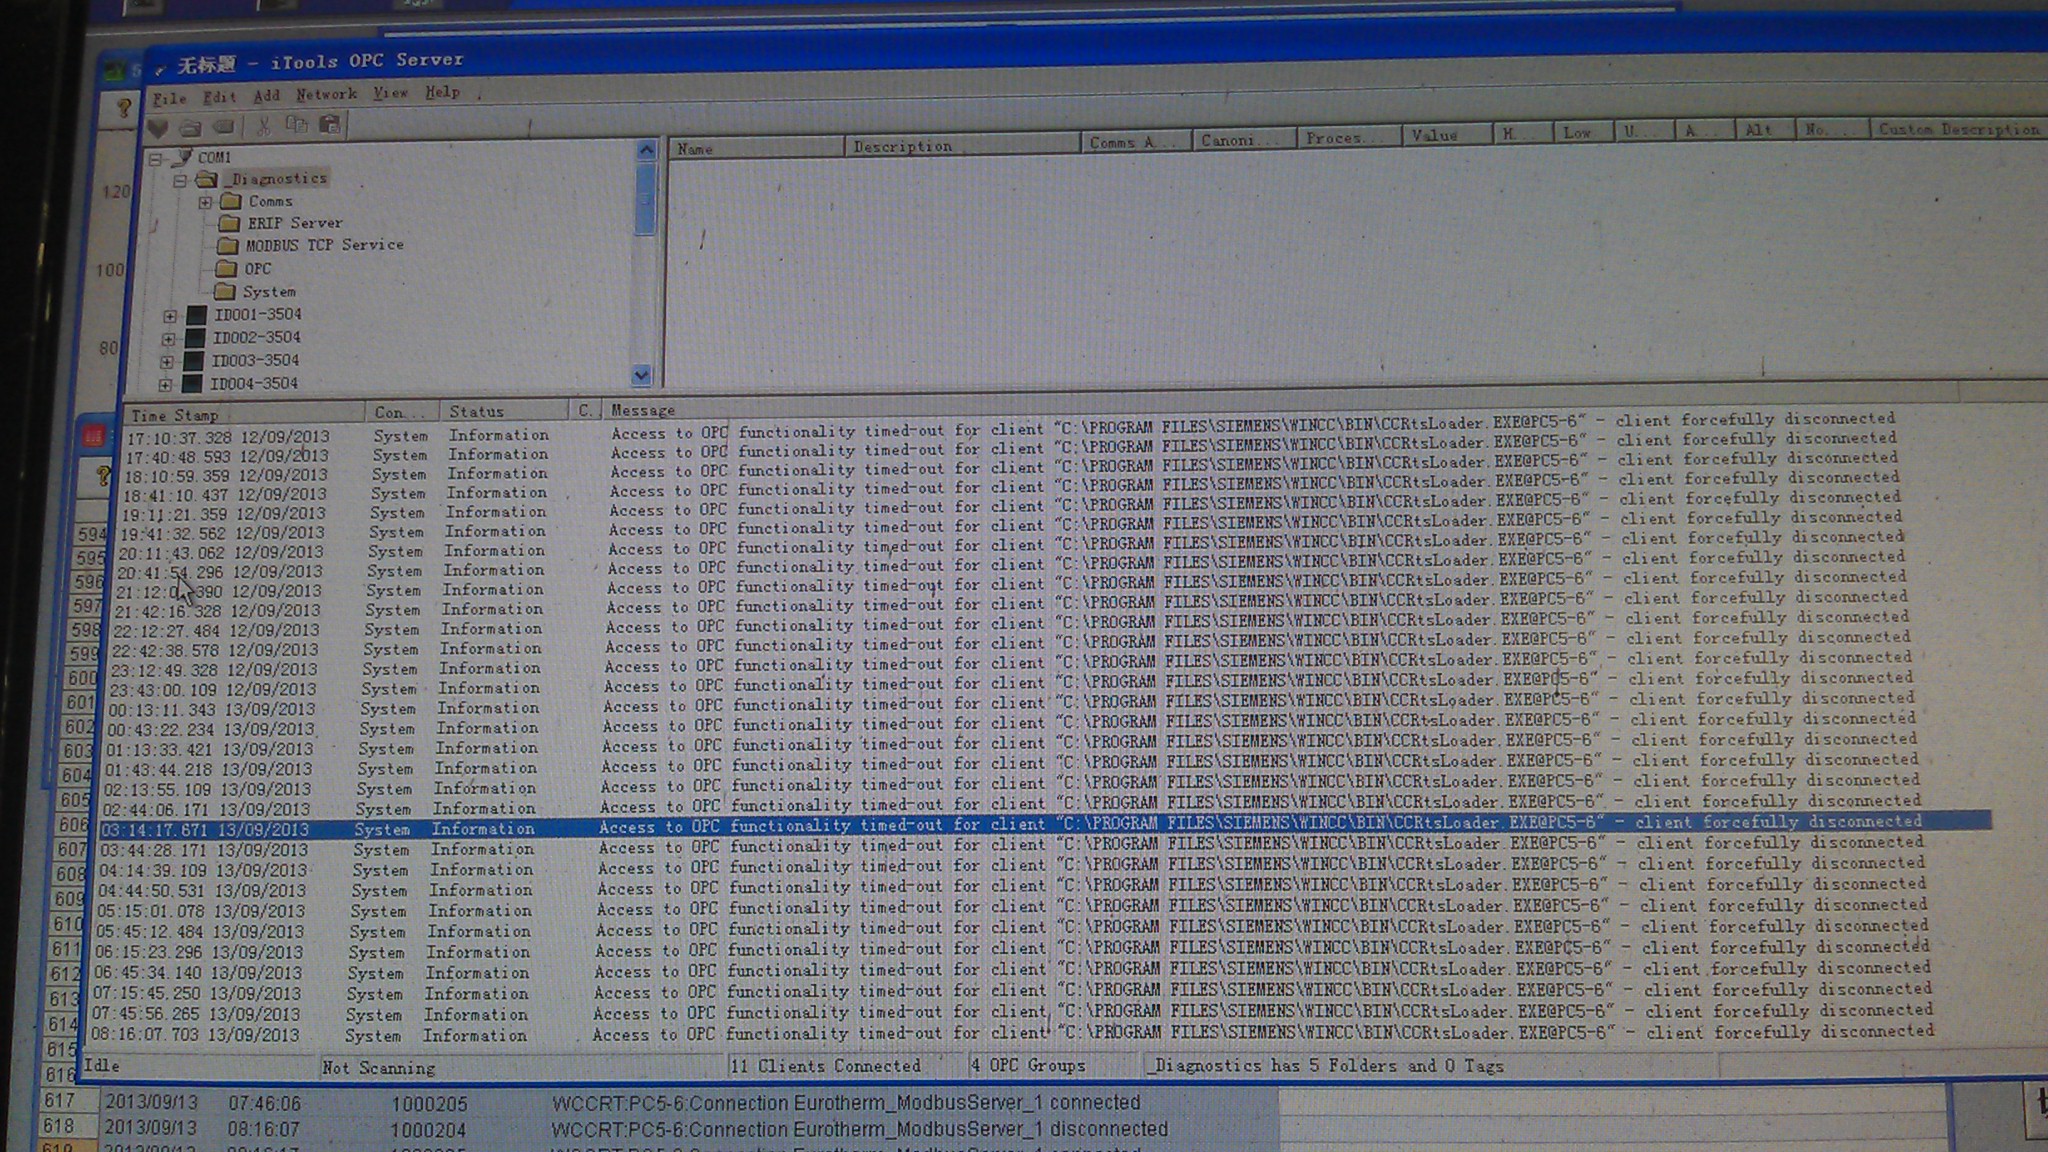
Task: Expand the Comms folder node
Action: pos(205,202)
